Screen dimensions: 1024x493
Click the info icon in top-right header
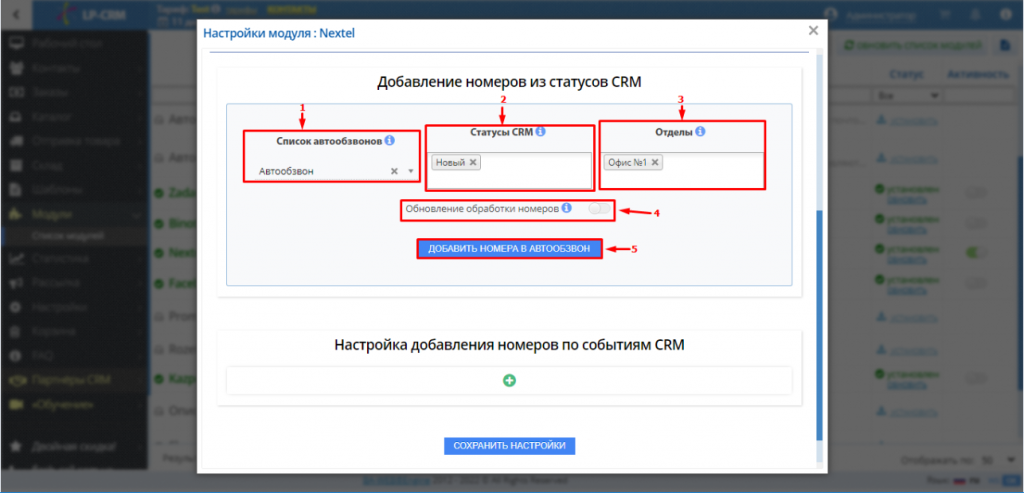coord(1004,14)
